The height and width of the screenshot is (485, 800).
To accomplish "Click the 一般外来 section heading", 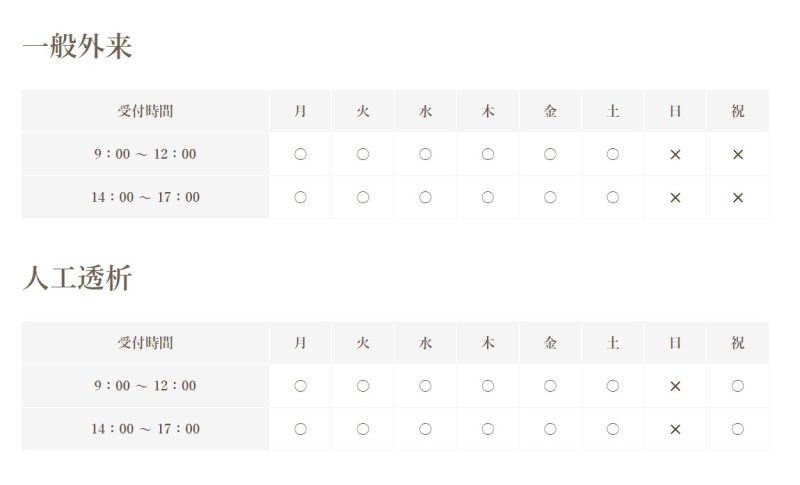I will [x=77, y=46].
